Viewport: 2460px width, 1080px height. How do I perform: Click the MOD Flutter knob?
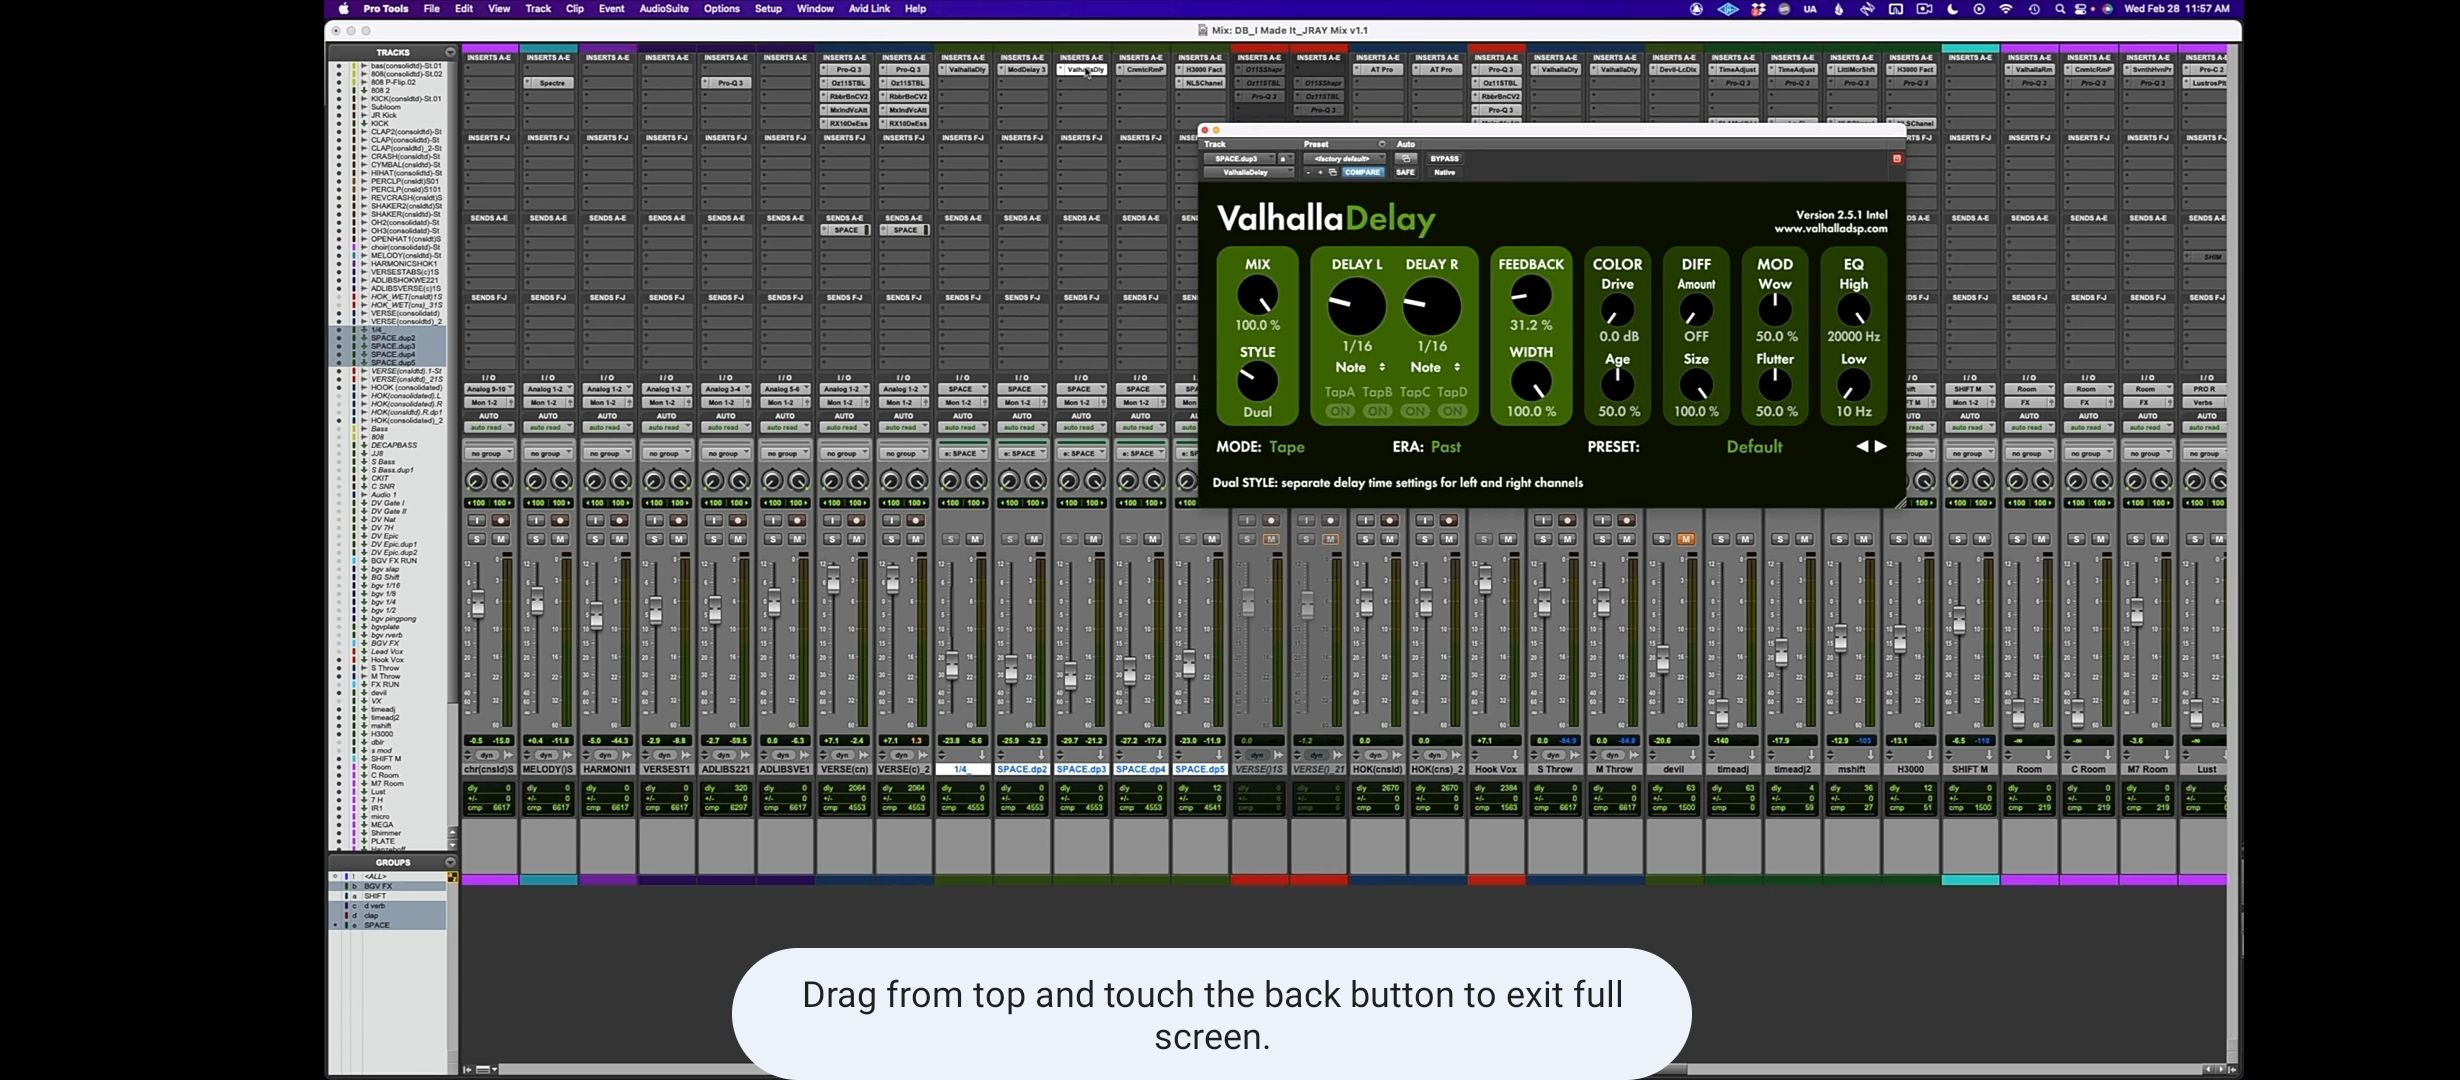pyautogui.click(x=1775, y=385)
